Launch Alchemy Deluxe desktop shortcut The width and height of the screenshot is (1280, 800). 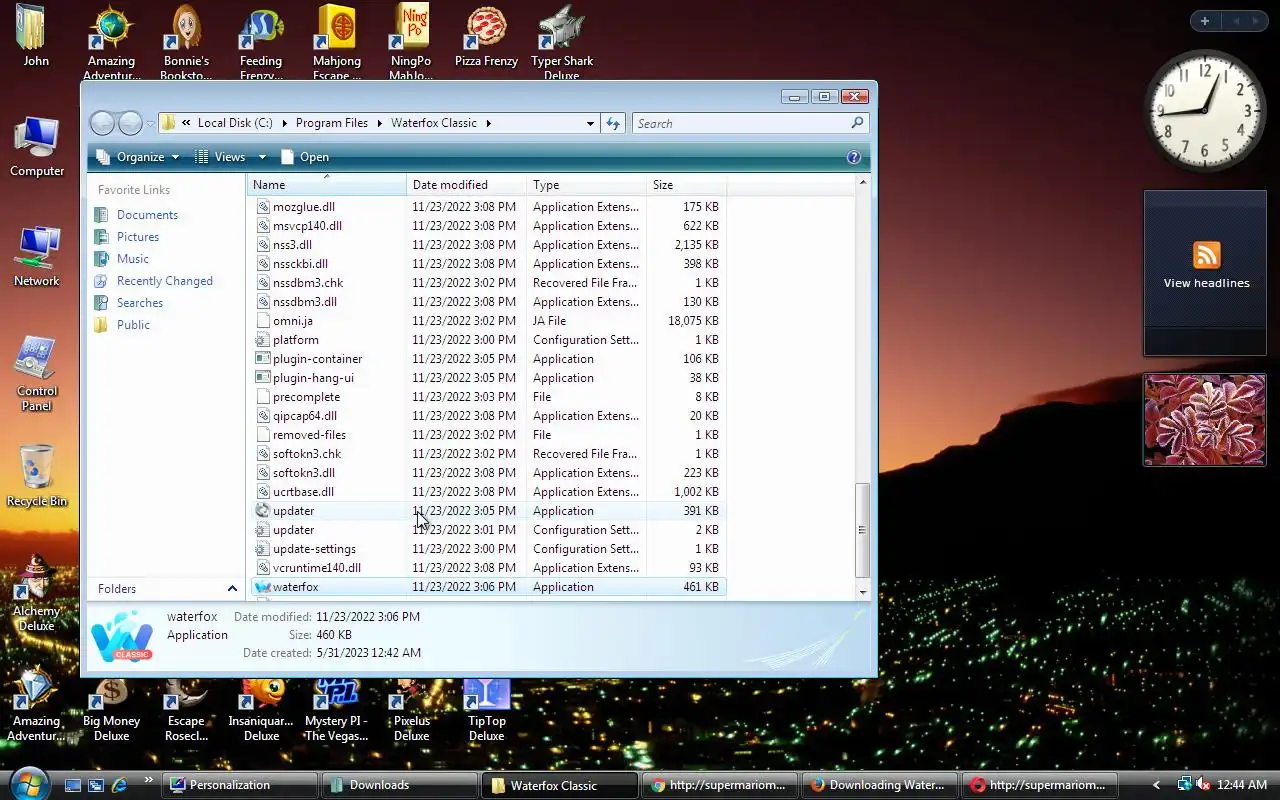[x=37, y=593]
